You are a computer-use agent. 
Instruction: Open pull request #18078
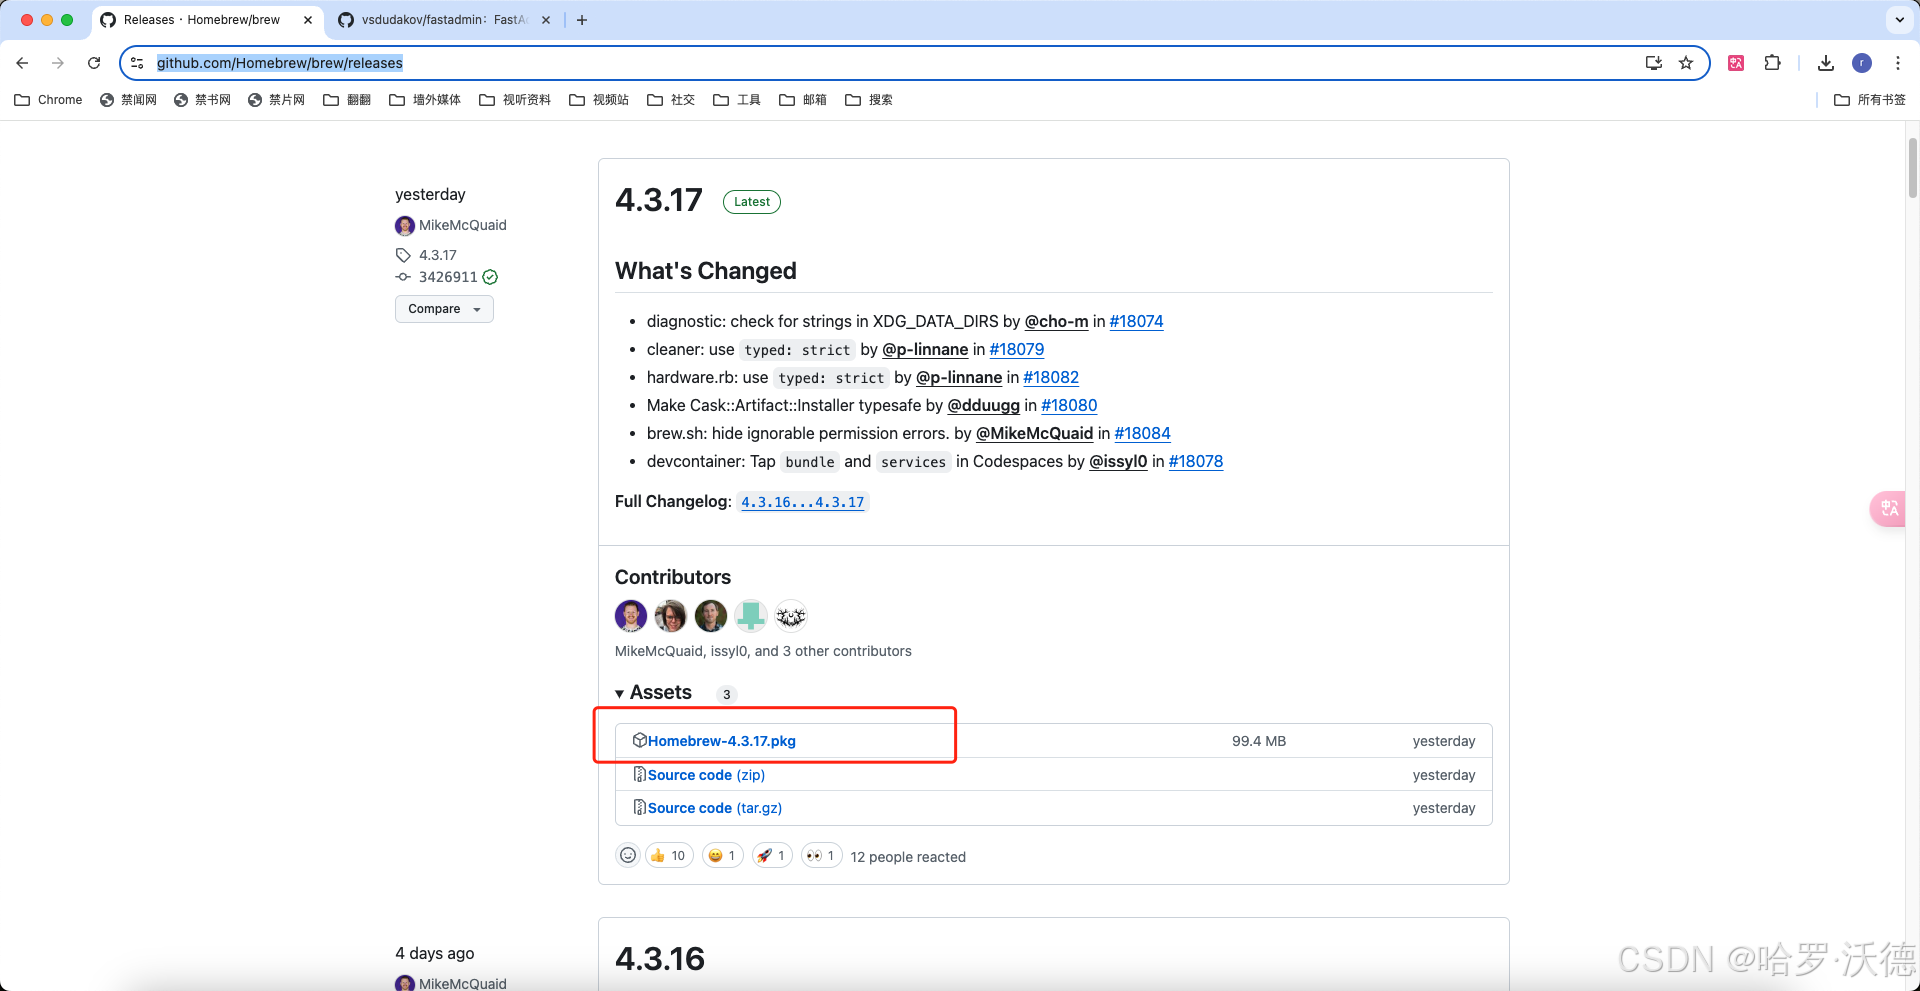coord(1196,461)
